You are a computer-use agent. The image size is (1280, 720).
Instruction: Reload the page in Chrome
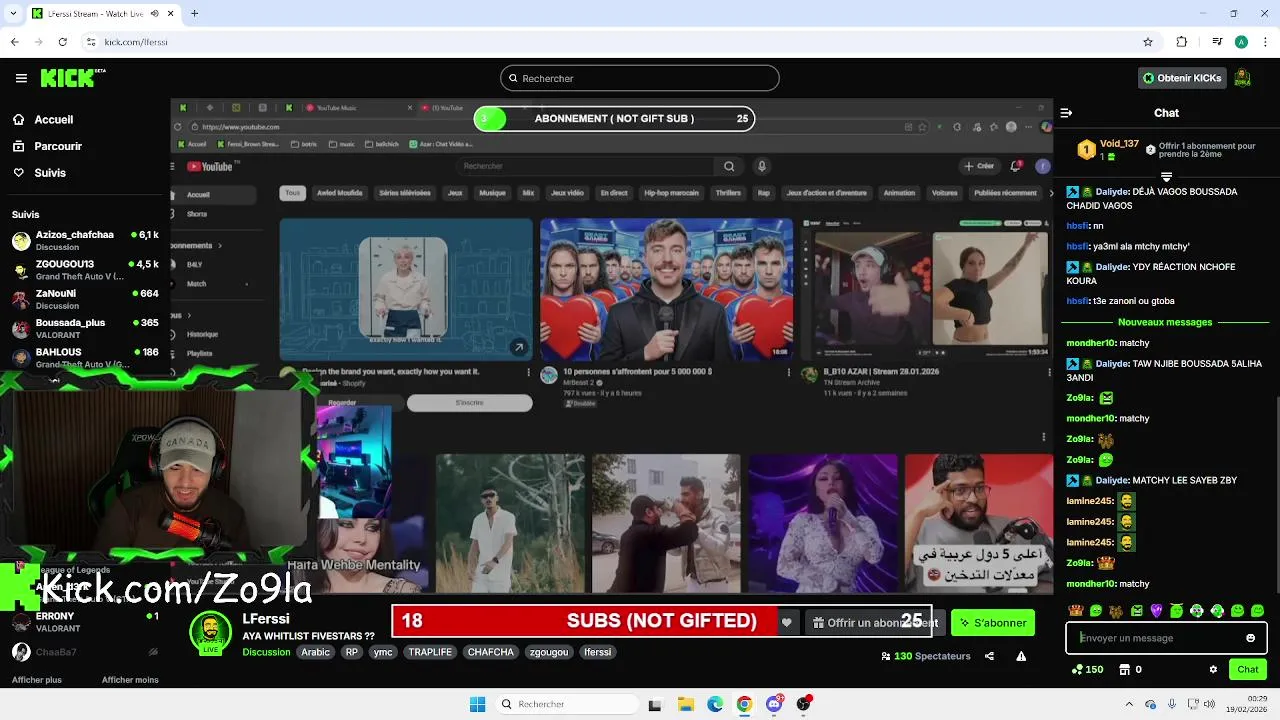[x=63, y=42]
